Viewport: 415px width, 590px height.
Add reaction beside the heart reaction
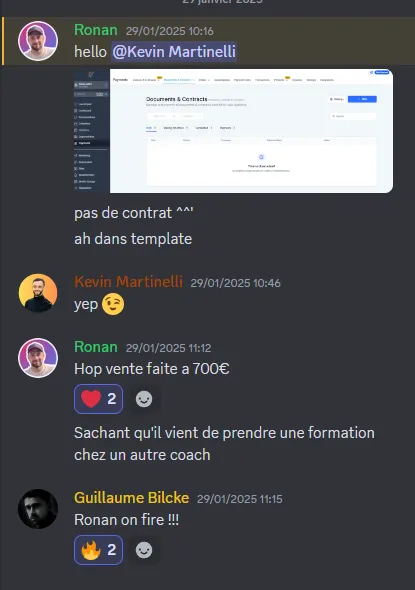144,399
